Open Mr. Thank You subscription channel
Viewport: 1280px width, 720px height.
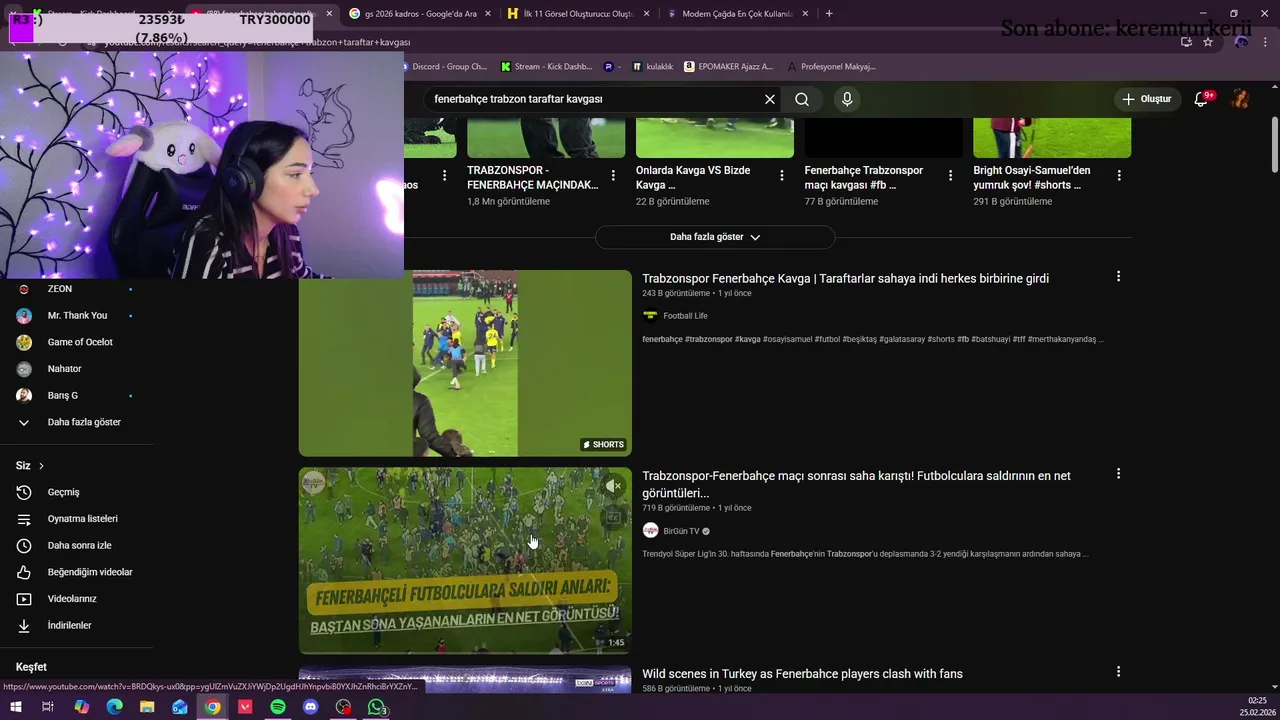pos(76,315)
